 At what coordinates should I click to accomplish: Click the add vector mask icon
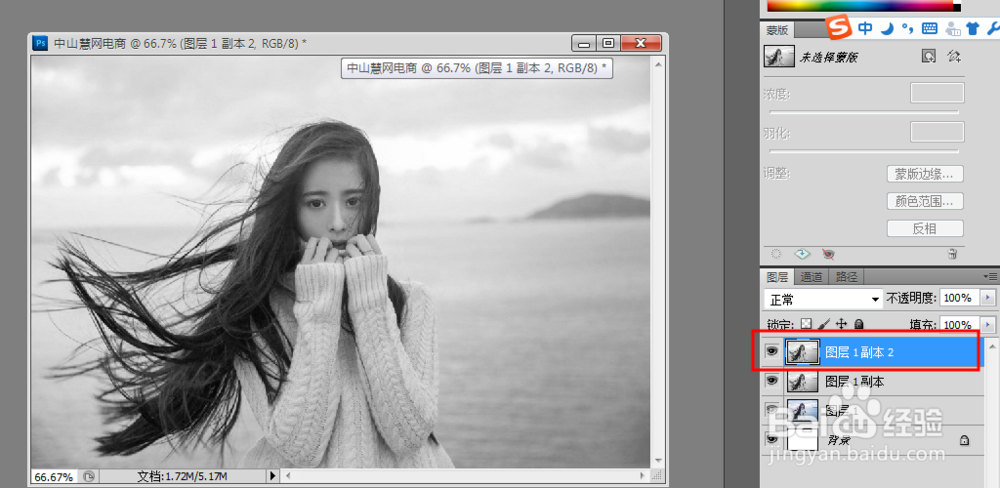point(954,56)
